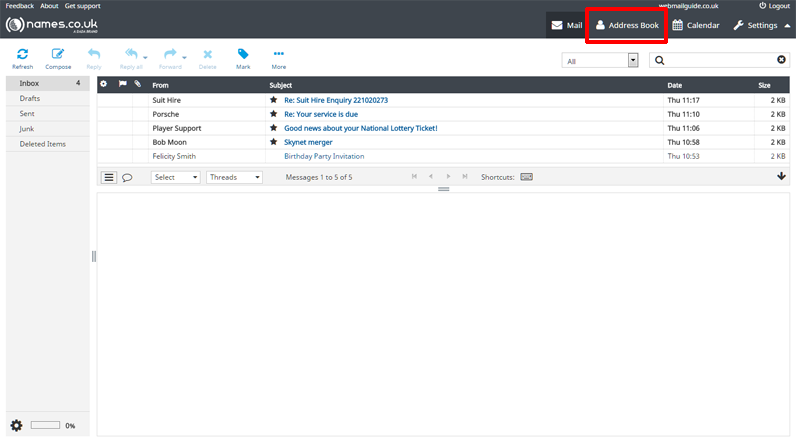Switch to list view mode

109,177
